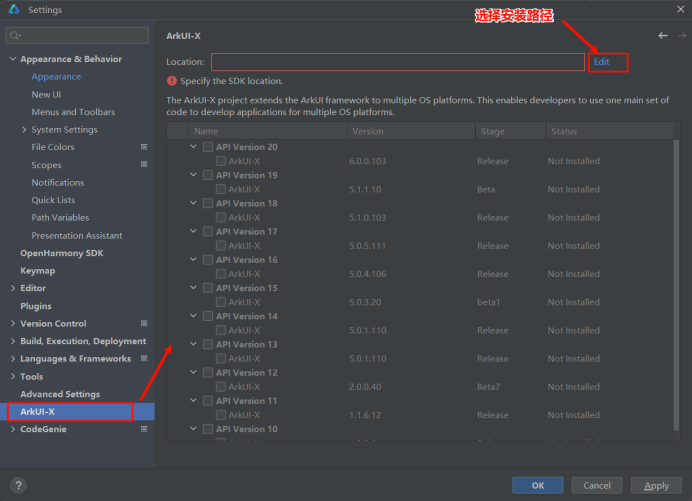Click project-level icon beside CodeGenie
692x501 pixels.
[x=144, y=429]
